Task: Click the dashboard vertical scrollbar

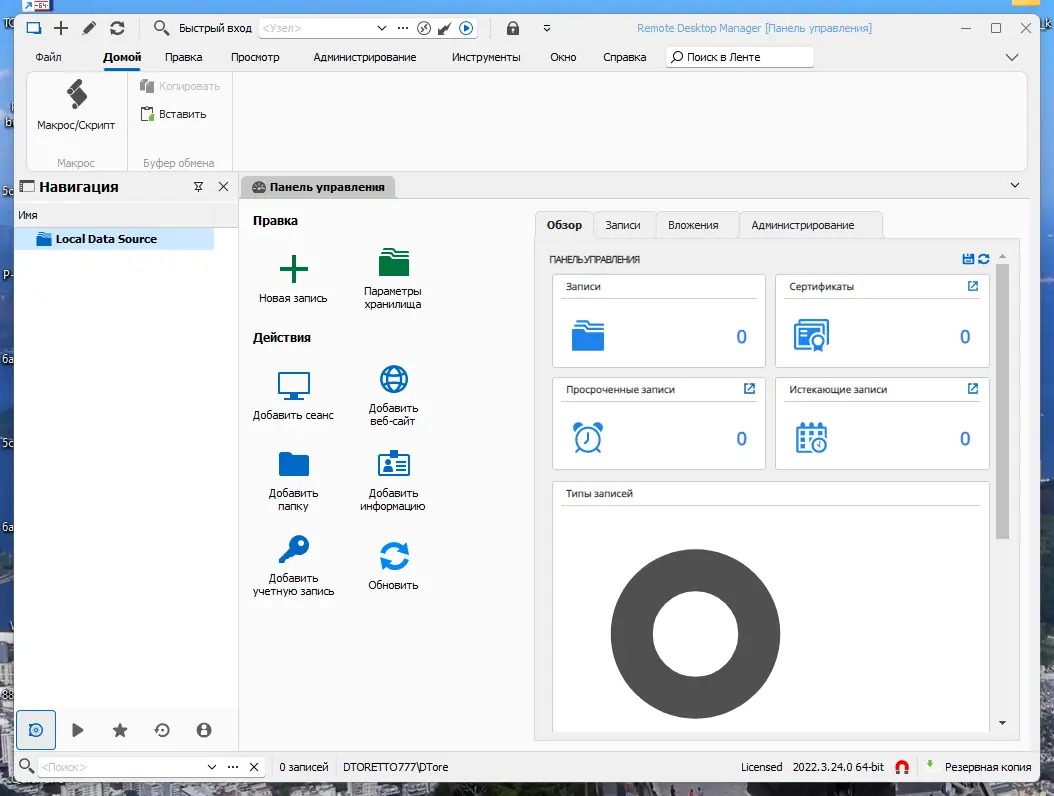Action: pyautogui.click(x=1002, y=401)
